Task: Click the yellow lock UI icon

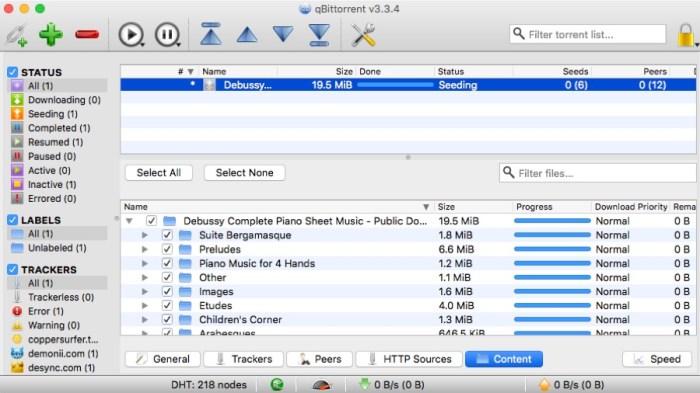Action: pyautogui.click(x=686, y=35)
